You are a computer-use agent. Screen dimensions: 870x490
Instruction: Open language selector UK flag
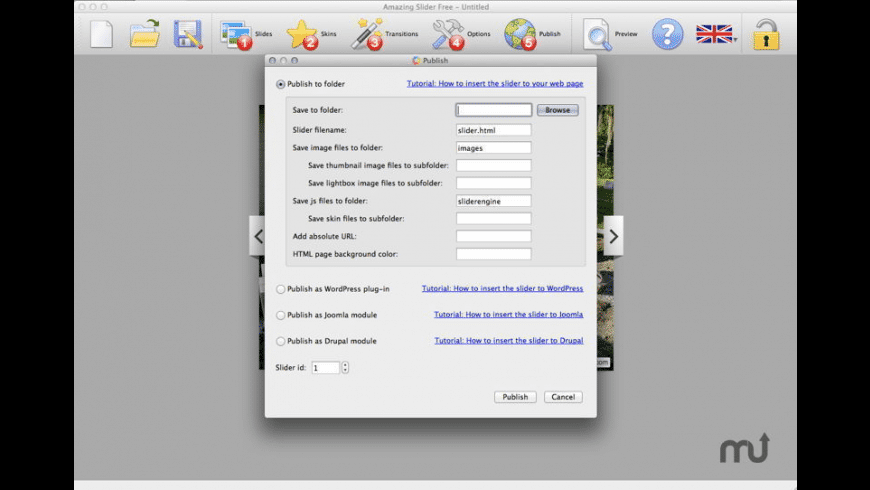[716, 34]
